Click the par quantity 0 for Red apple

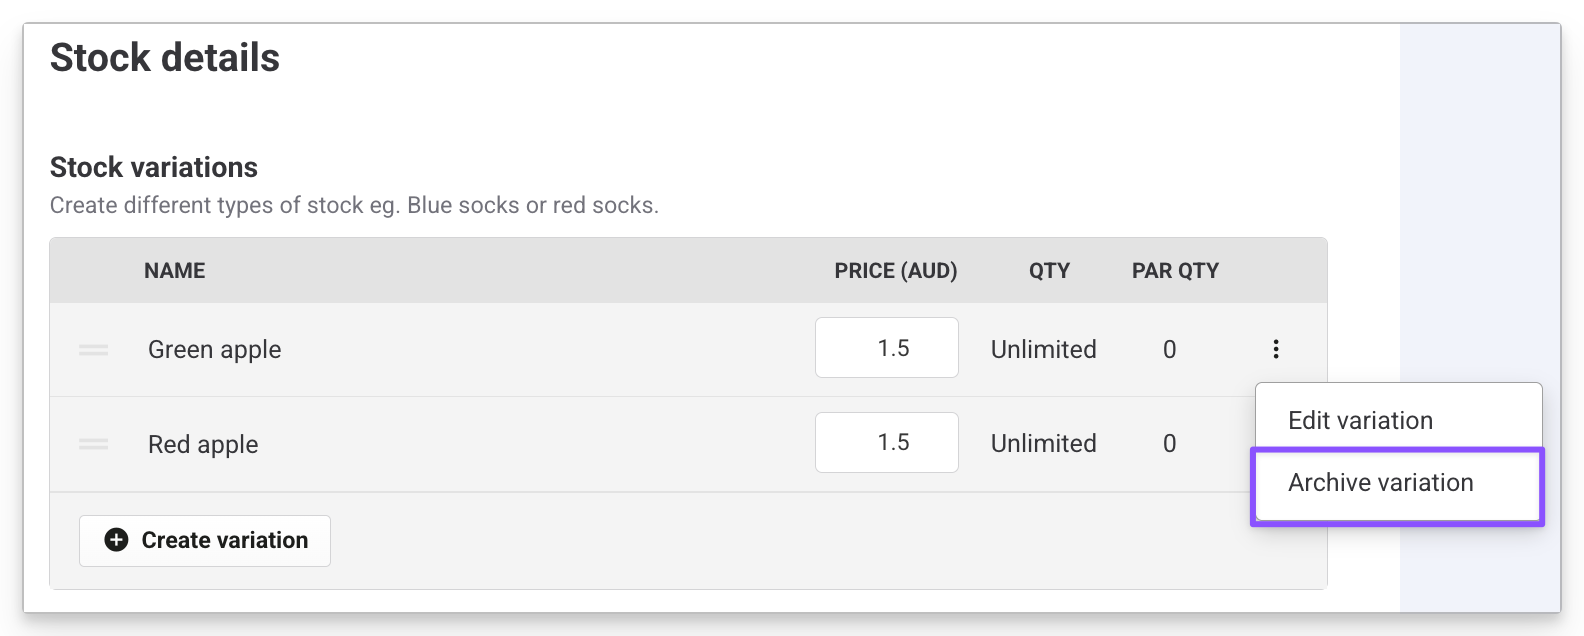click(x=1169, y=443)
